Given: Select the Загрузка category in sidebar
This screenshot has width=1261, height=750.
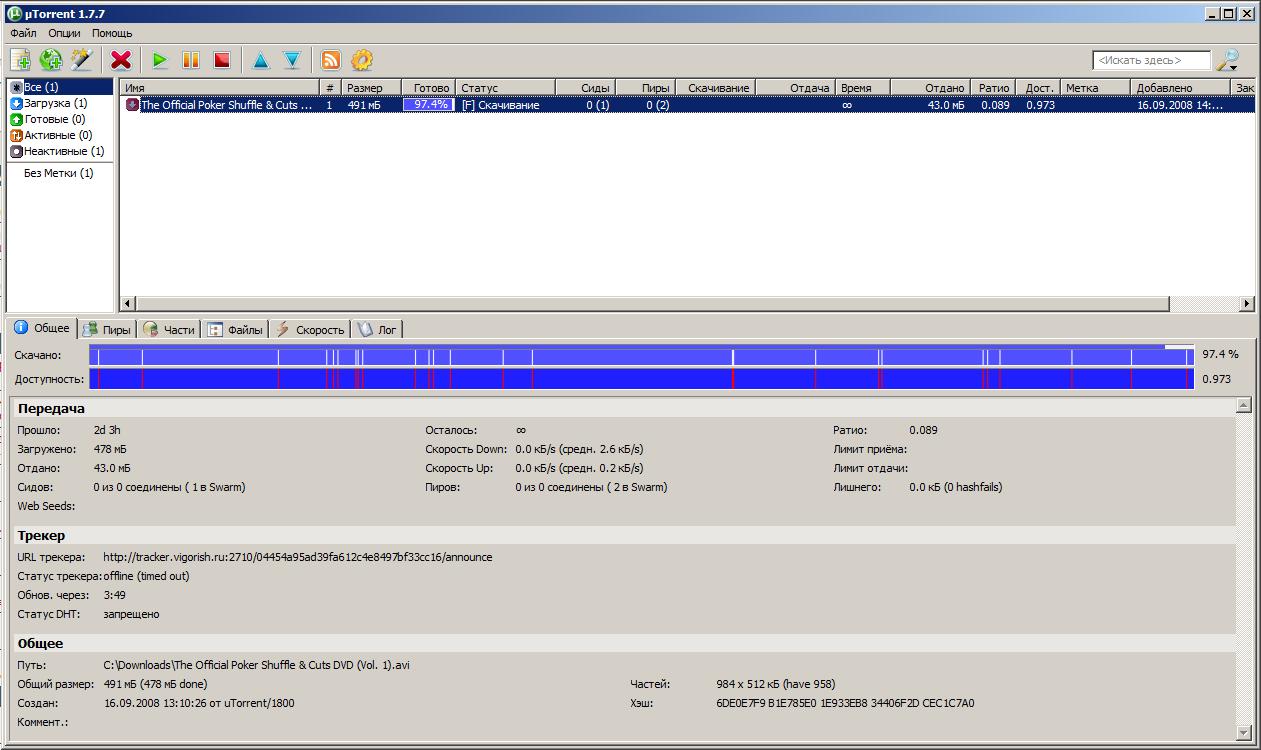Looking at the screenshot, I should tap(55, 103).
